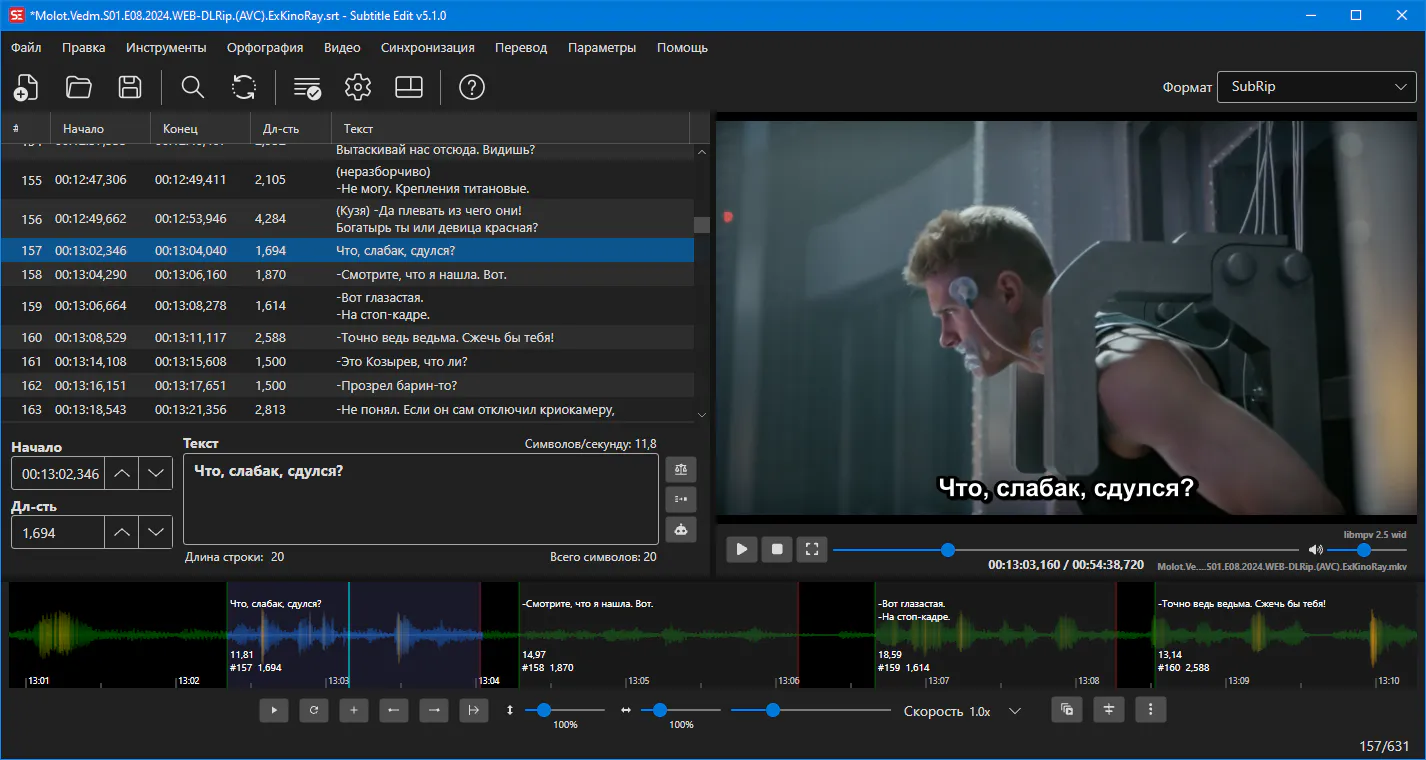Select subtitle row 162 'Прозрел барин-то?'
This screenshot has width=1426, height=760.
347,386
